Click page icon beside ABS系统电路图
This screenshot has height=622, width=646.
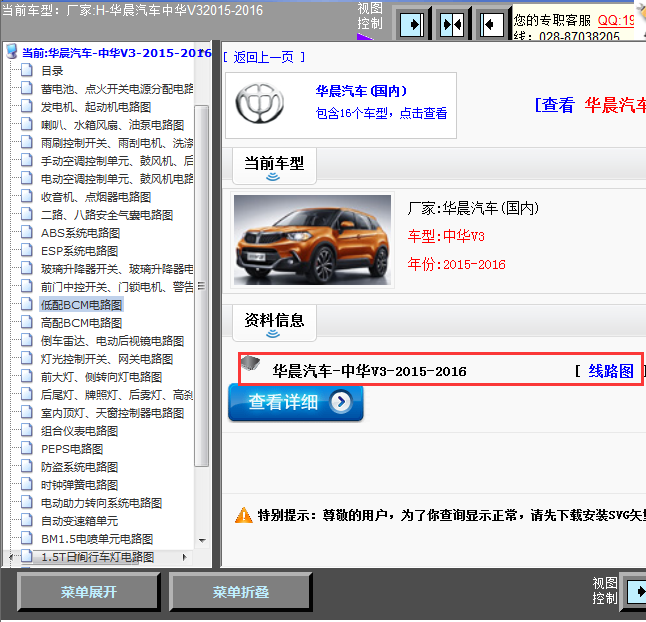click(x=27, y=232)
